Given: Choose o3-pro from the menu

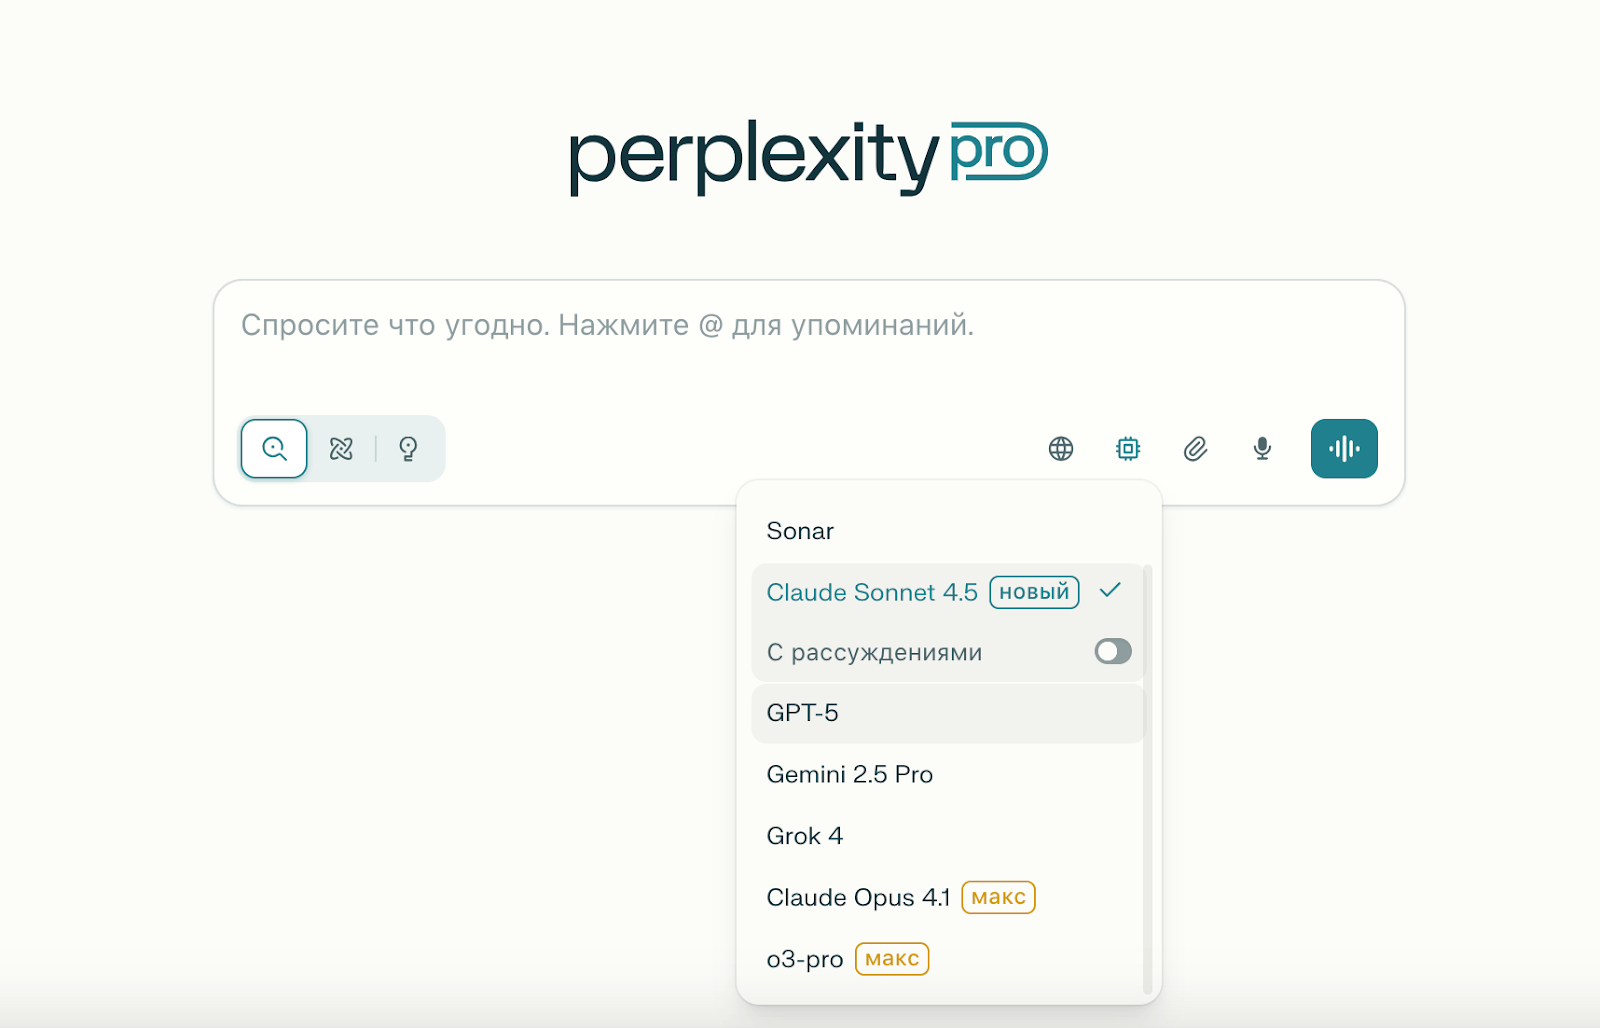Looking at the screenshot, I should [x=804, y=958].
